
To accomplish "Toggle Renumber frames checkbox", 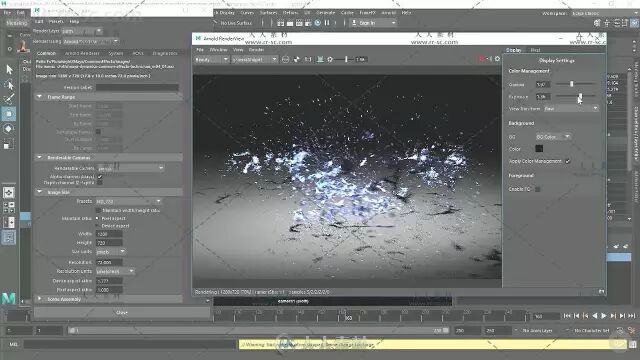I will [x=98, y=132].
